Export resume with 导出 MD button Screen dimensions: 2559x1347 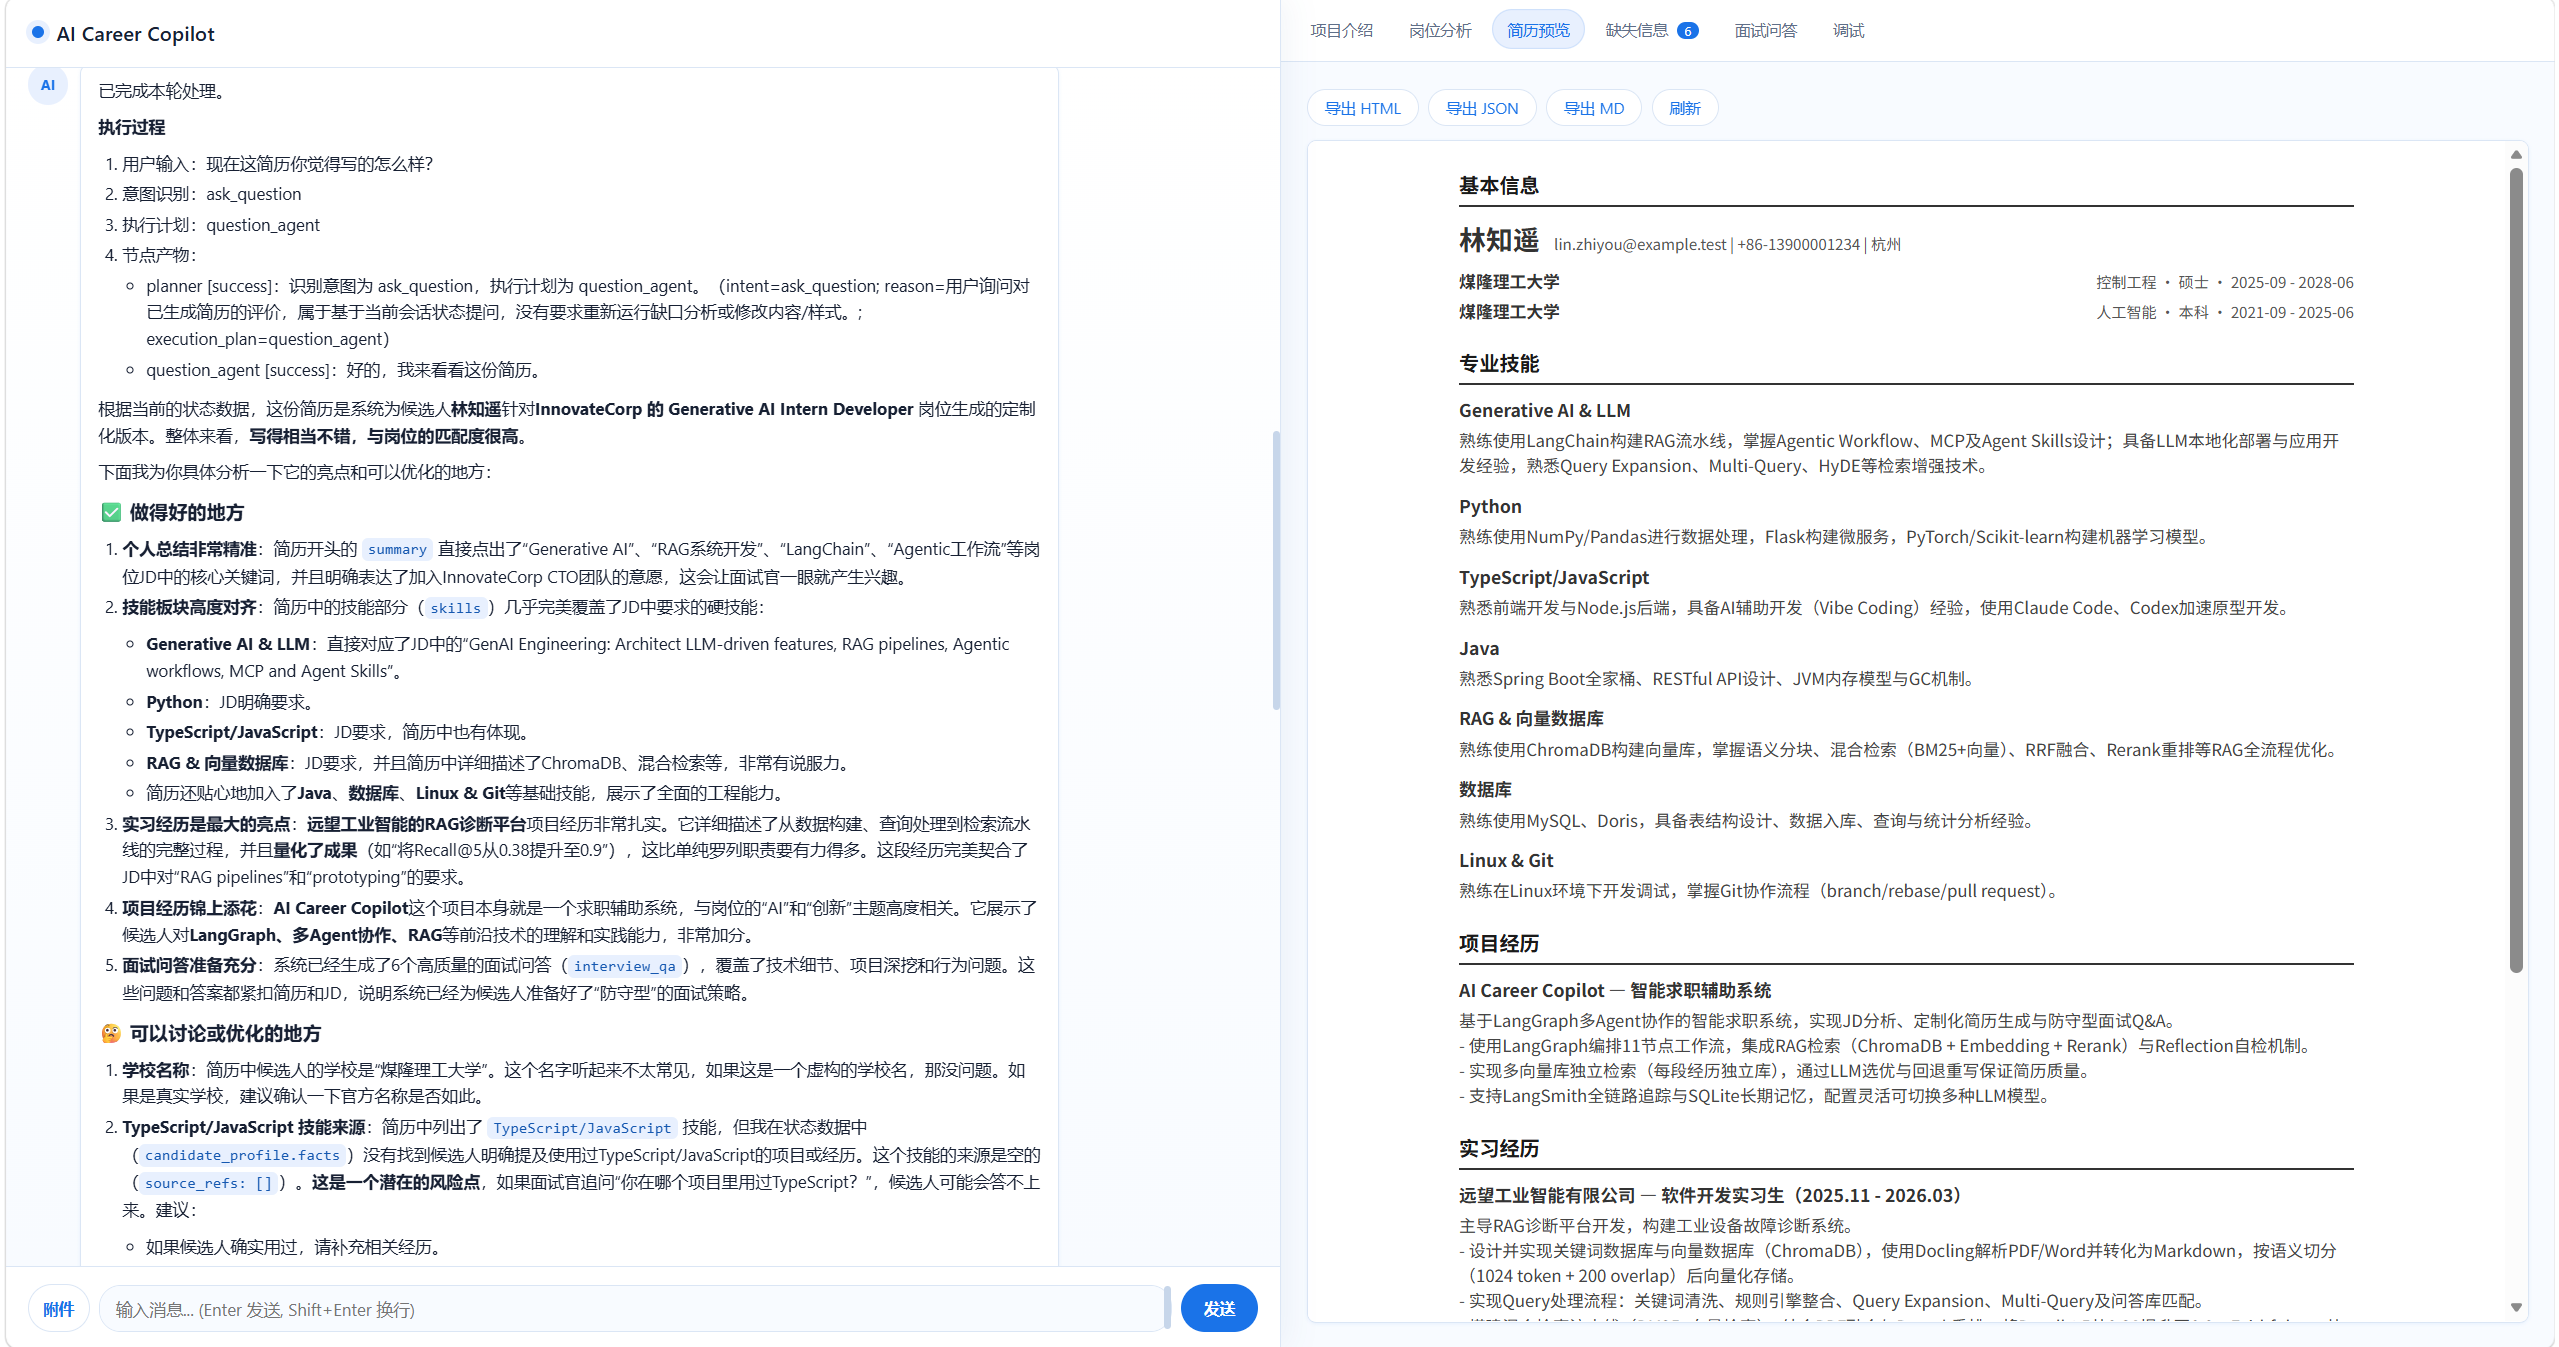[1594, 108]
